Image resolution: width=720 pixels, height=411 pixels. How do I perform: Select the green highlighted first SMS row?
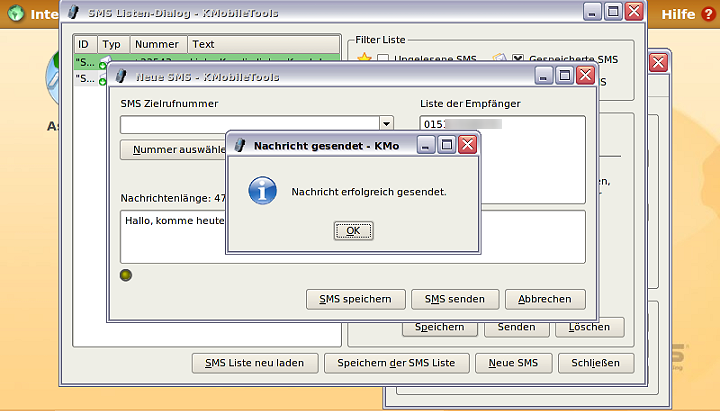click(x=207, y=59)
